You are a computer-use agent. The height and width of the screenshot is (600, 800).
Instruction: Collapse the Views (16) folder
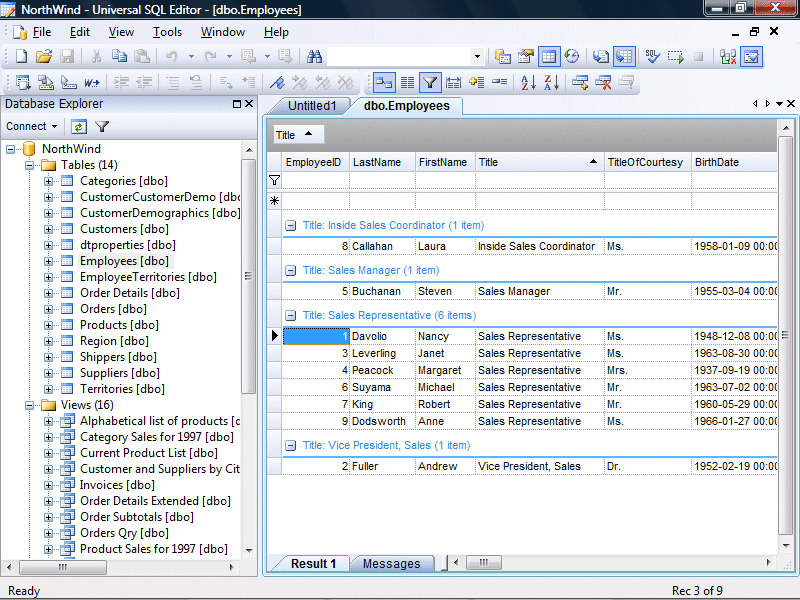[29, 405]
